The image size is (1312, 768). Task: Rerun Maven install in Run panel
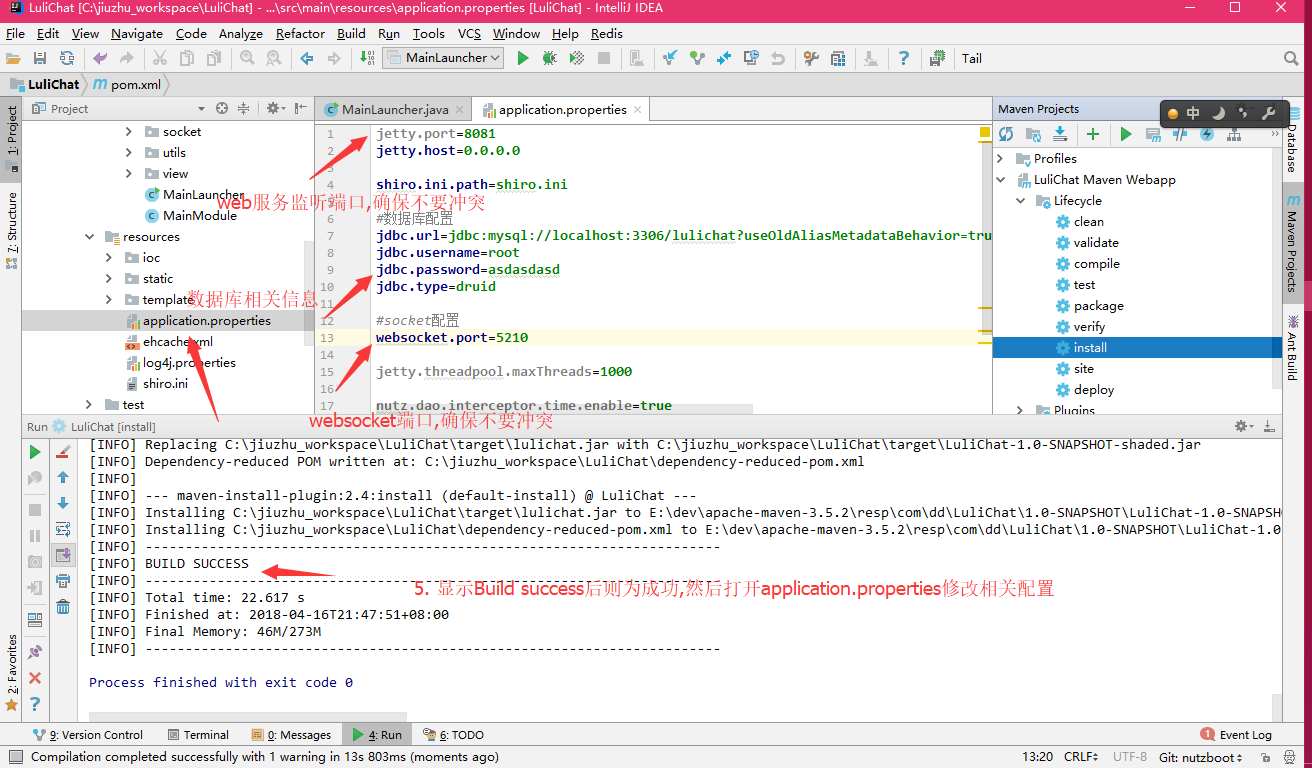tap(35, 452)
